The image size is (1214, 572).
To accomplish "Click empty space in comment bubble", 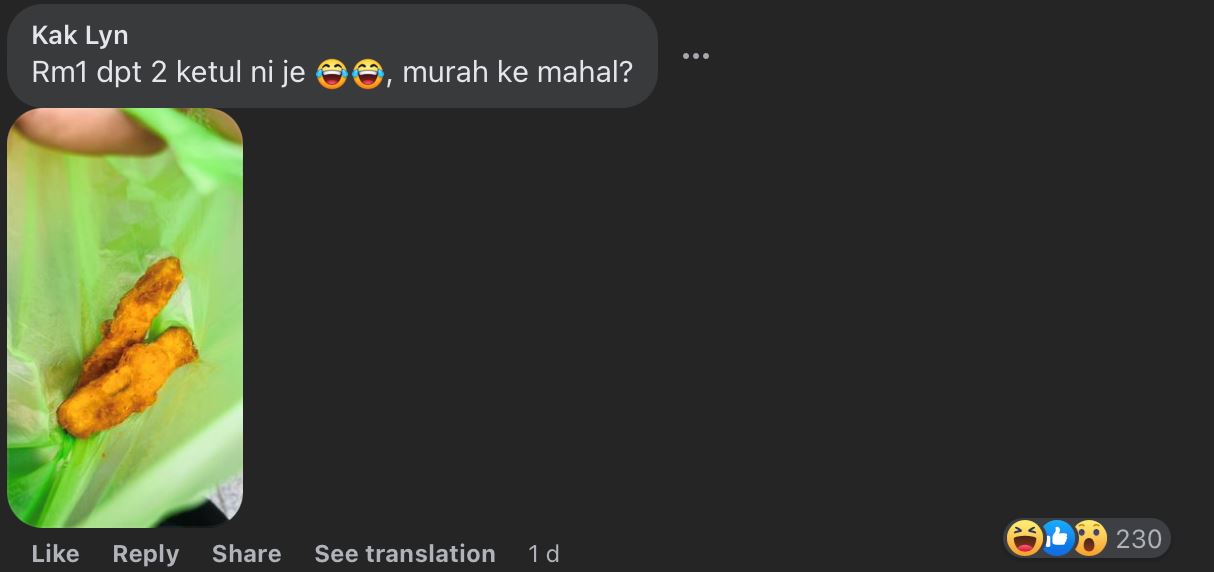I will (x=400, y=35).
